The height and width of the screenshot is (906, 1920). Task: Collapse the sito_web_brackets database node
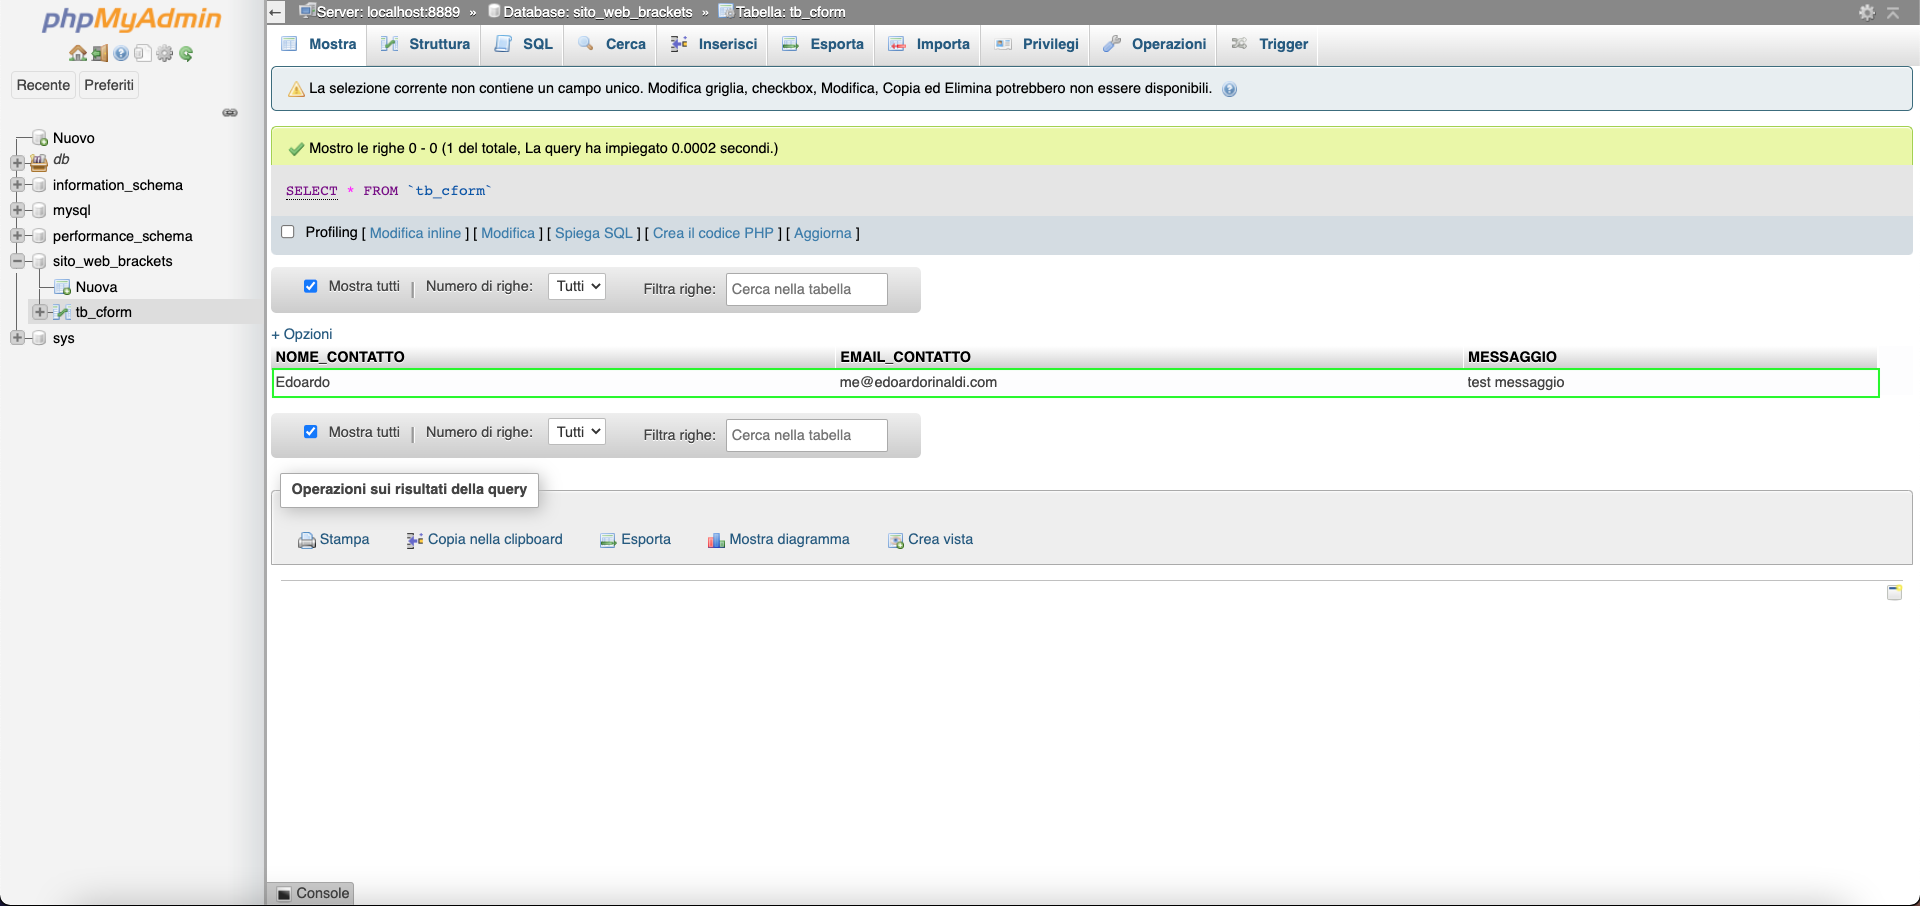(17, 261)
